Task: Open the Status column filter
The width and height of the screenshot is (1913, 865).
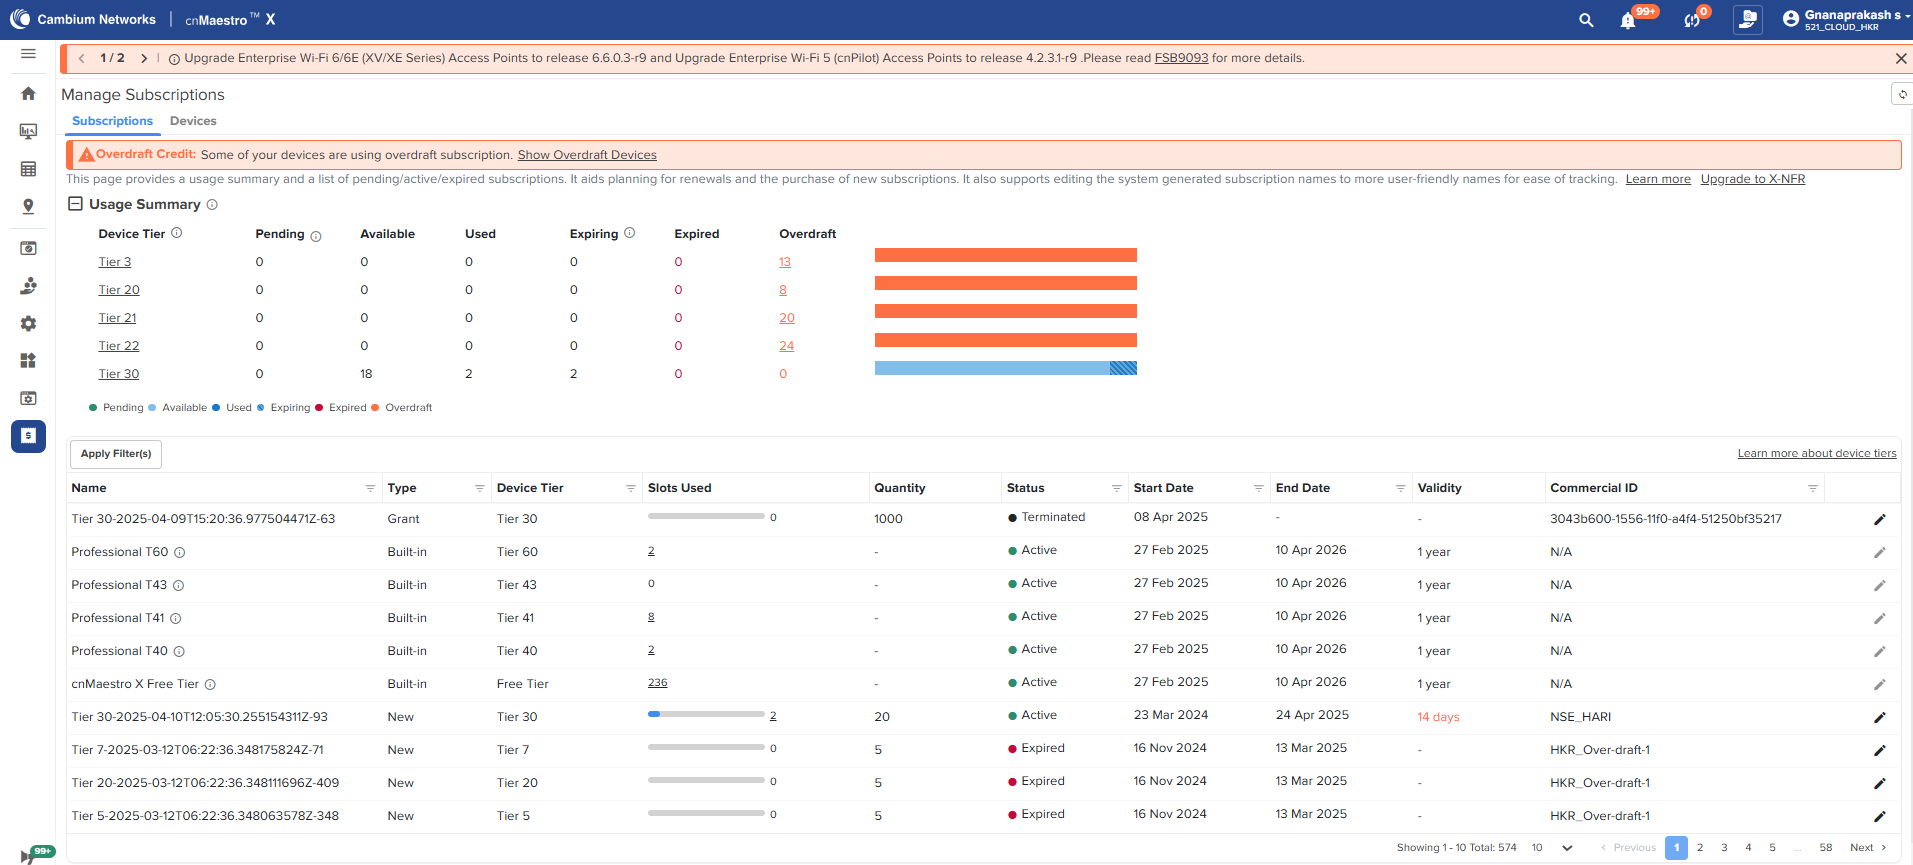Action: coord(1116,488)
